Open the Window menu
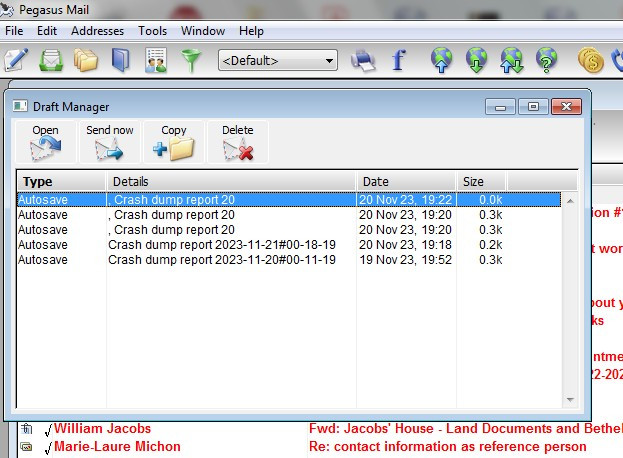Screen dimensions: 623x458 (x=202, y=31)
